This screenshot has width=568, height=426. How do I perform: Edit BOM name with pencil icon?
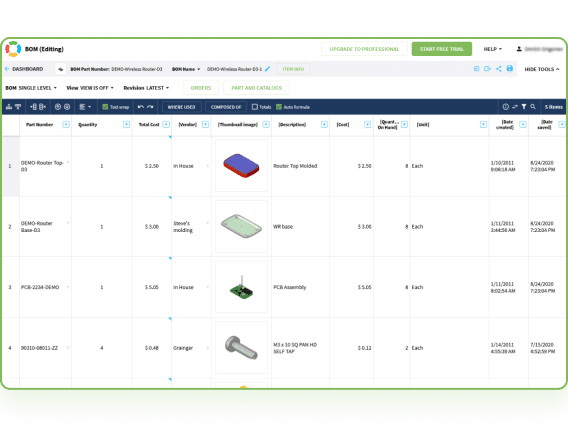267,69
